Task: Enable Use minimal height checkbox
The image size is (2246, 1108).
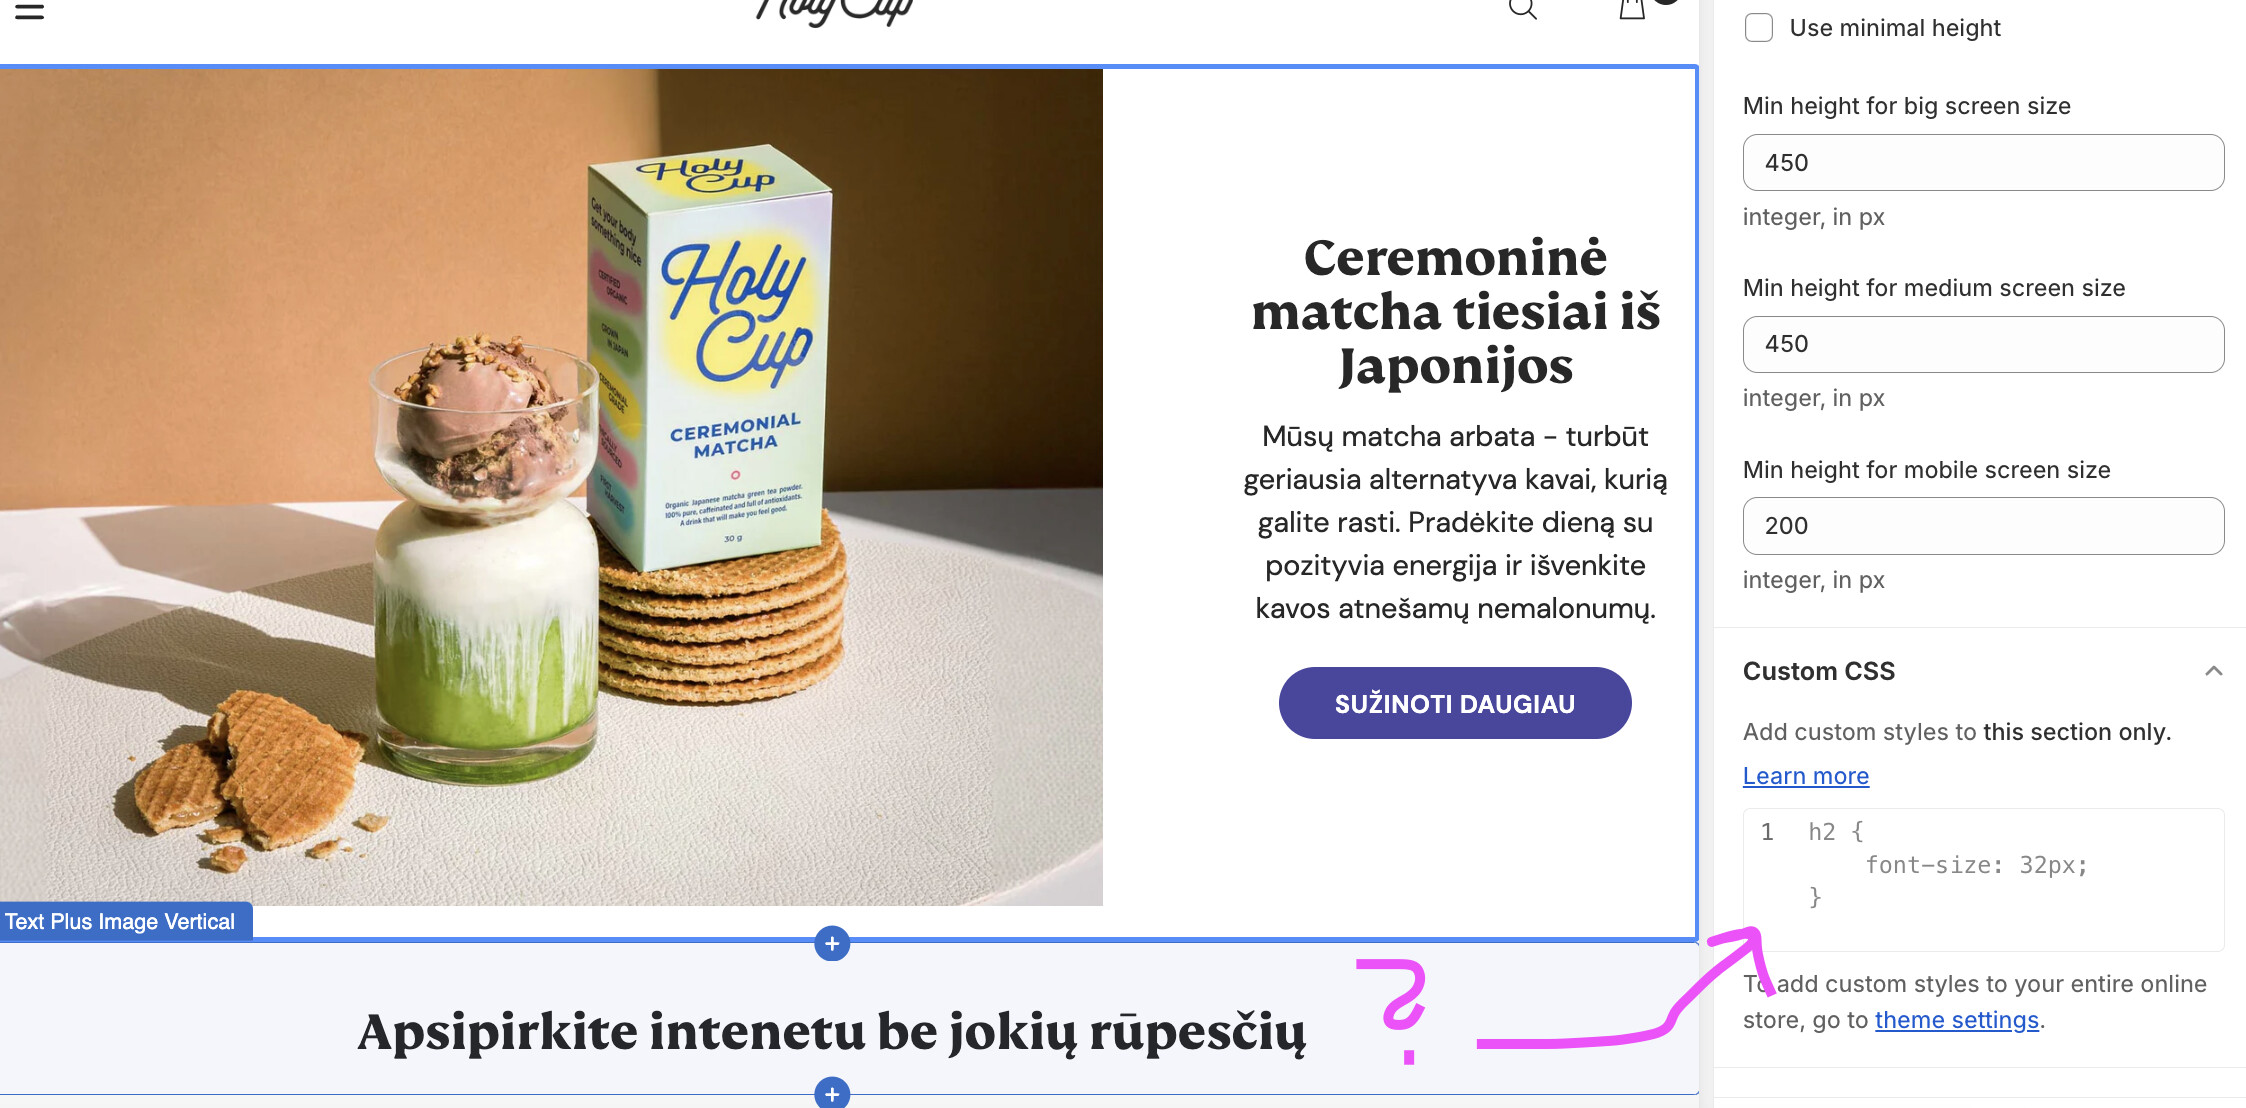Action: tap(1759, 27)
